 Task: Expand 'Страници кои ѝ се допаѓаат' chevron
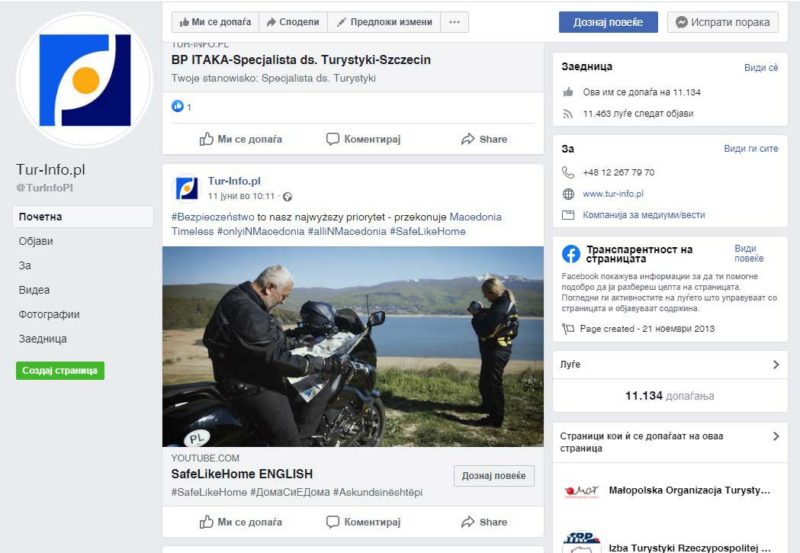pyautogui.click(x=776, y=436)
